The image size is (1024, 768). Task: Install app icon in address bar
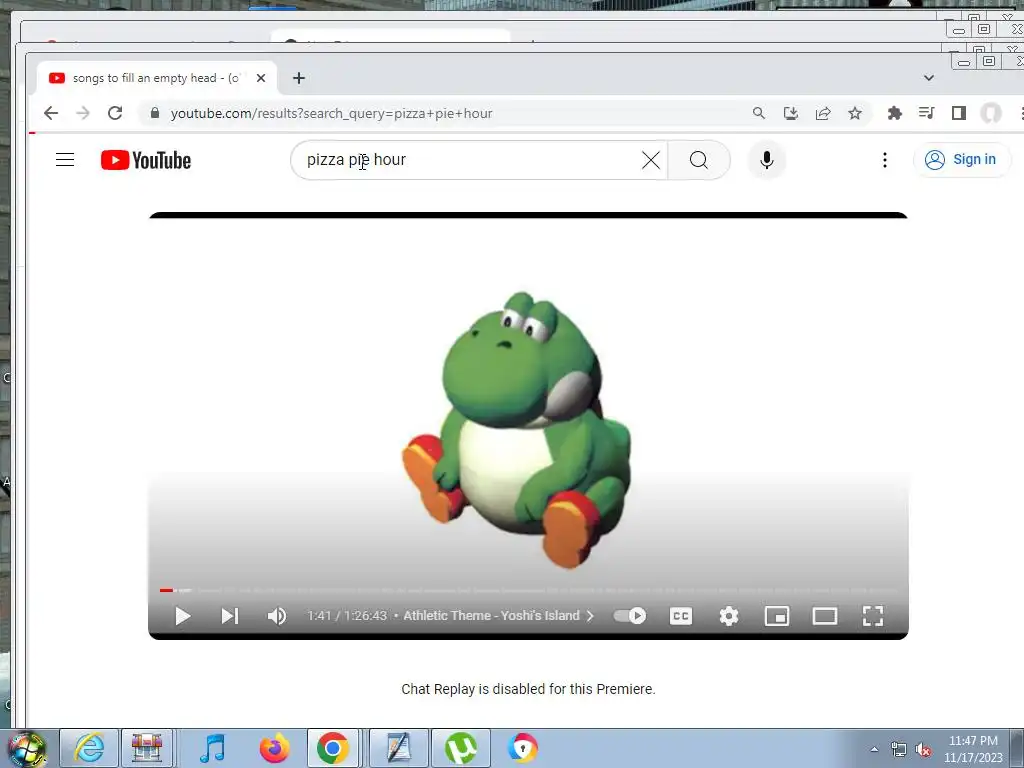790,113
